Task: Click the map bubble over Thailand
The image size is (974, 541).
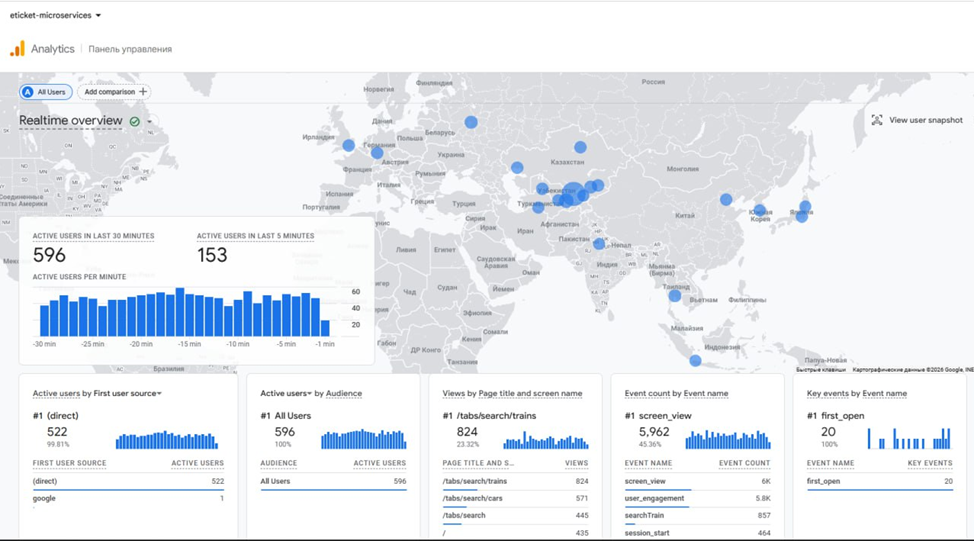Action: click(675, 296)
